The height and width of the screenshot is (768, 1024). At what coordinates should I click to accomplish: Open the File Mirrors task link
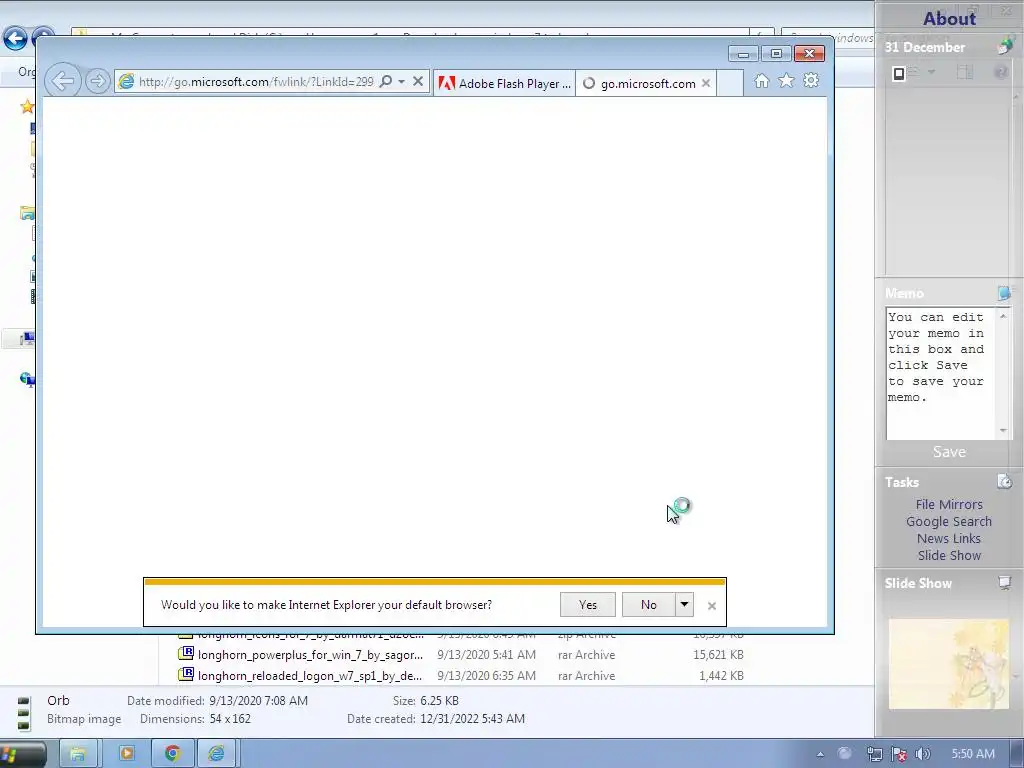point(949,504)
